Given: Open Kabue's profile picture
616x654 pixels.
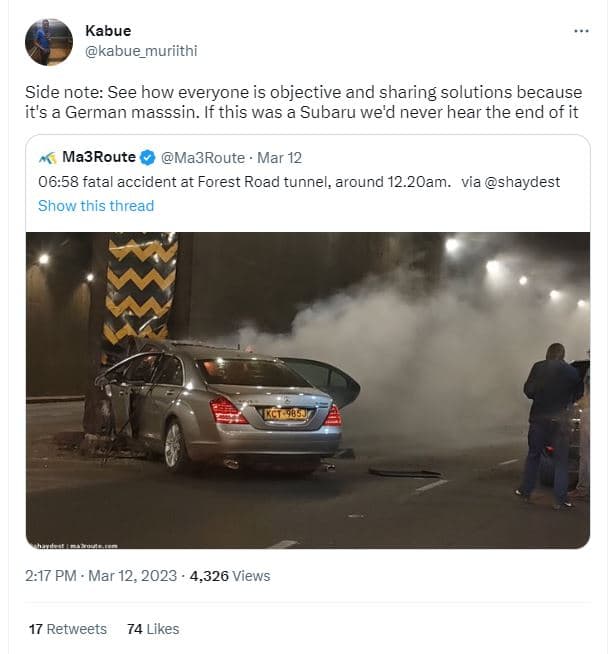Looking at the screenshot, I should [x=49, y=42].
